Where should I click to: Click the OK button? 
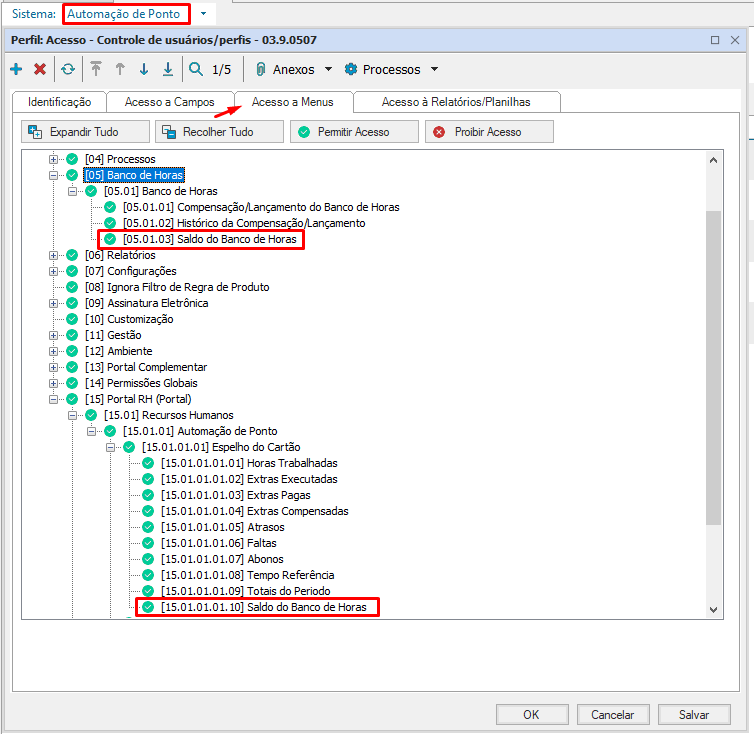[532, 715]
